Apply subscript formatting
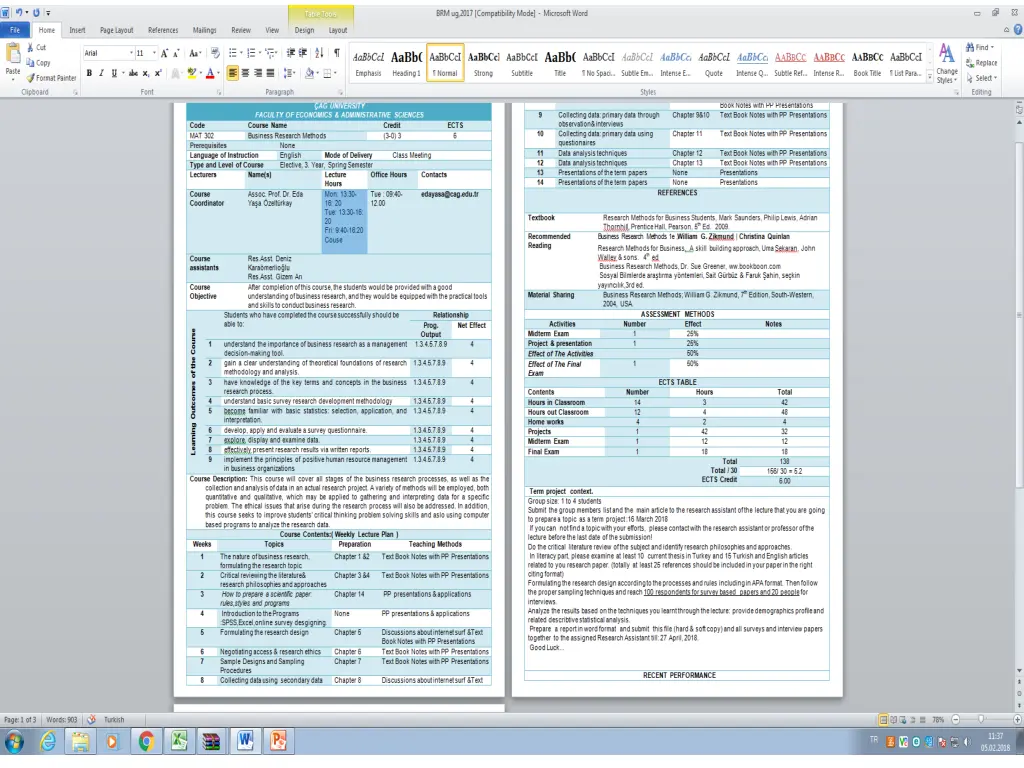The height and width of the screenshot is (768, 1024). 146,73
